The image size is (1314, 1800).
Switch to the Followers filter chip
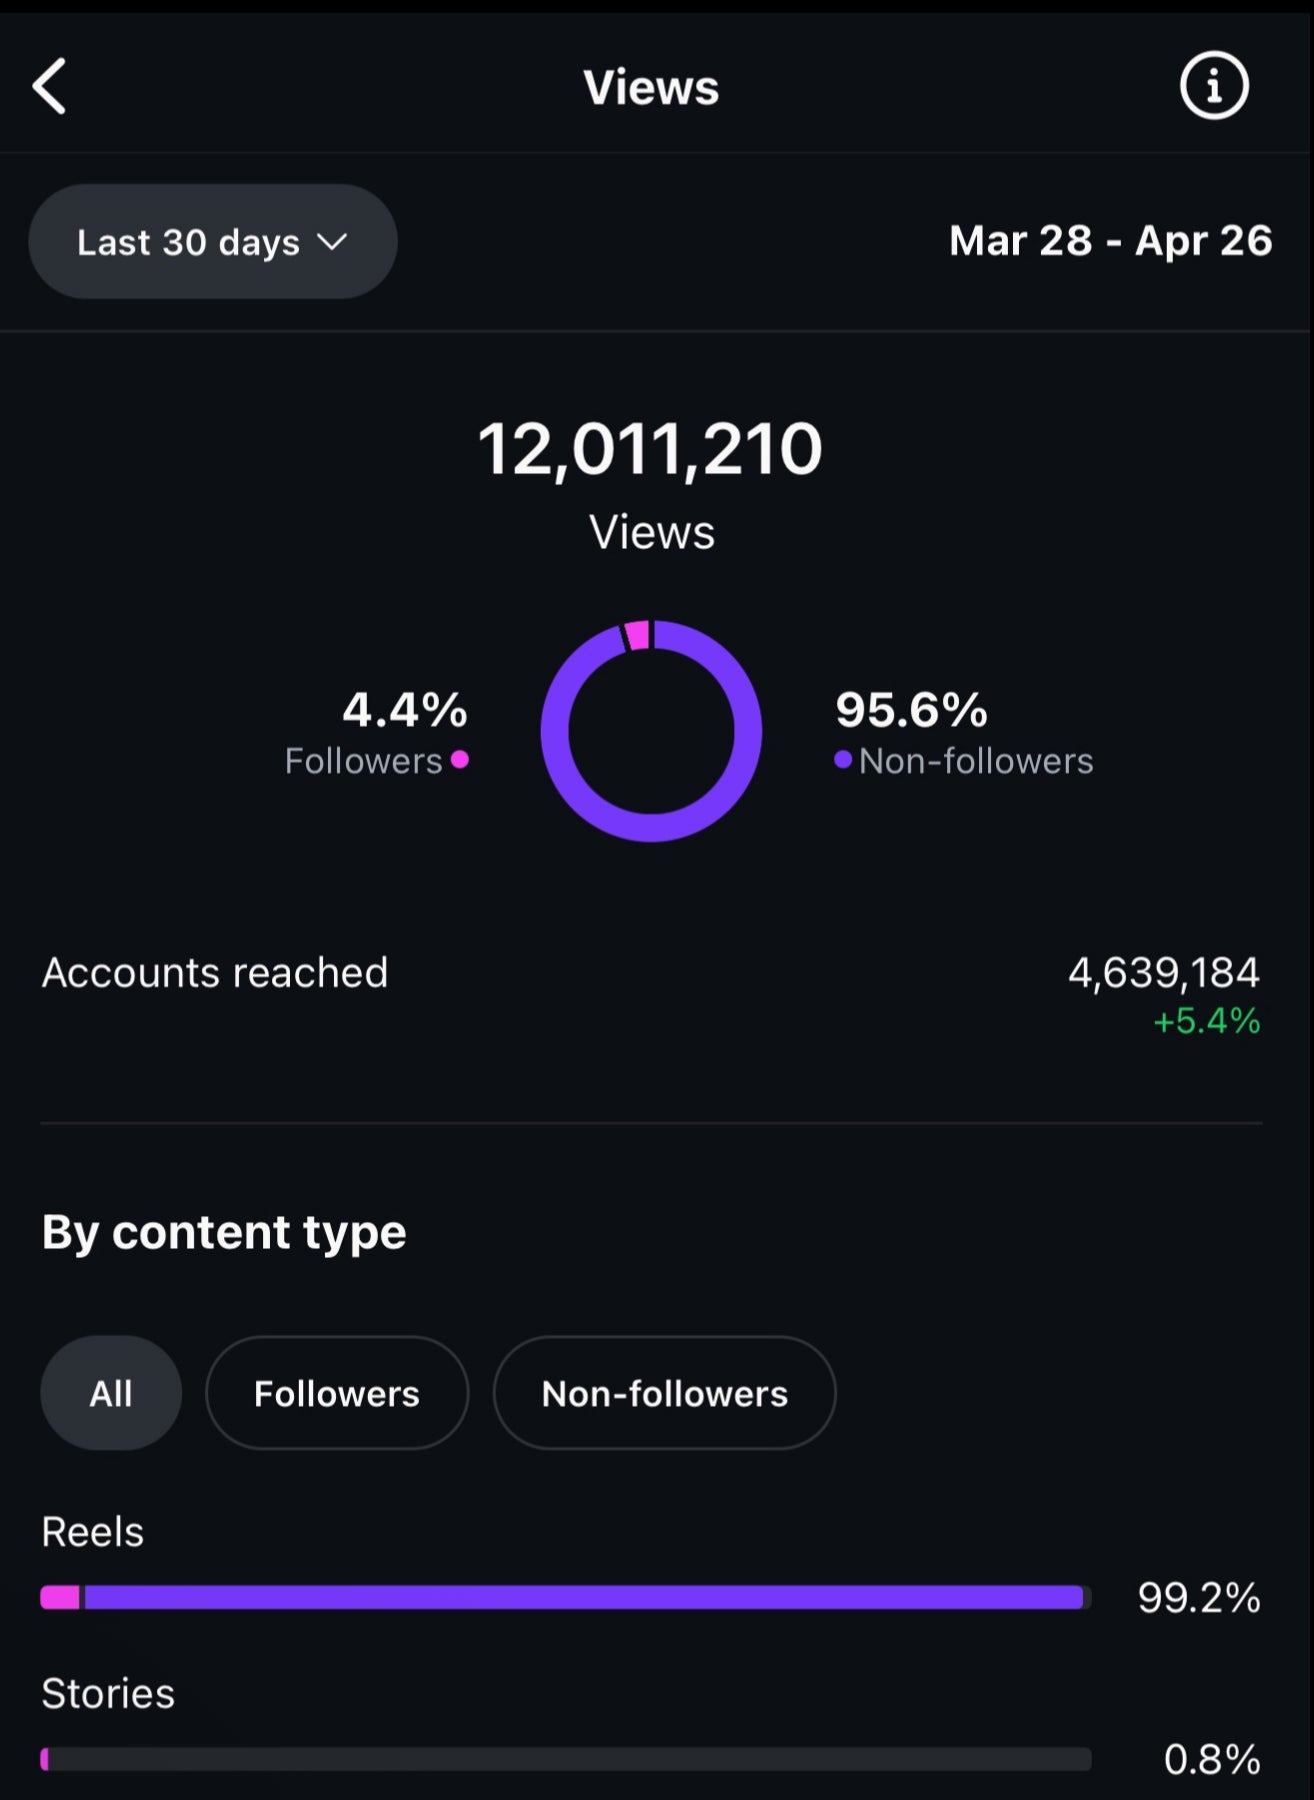coord(337,1393)
